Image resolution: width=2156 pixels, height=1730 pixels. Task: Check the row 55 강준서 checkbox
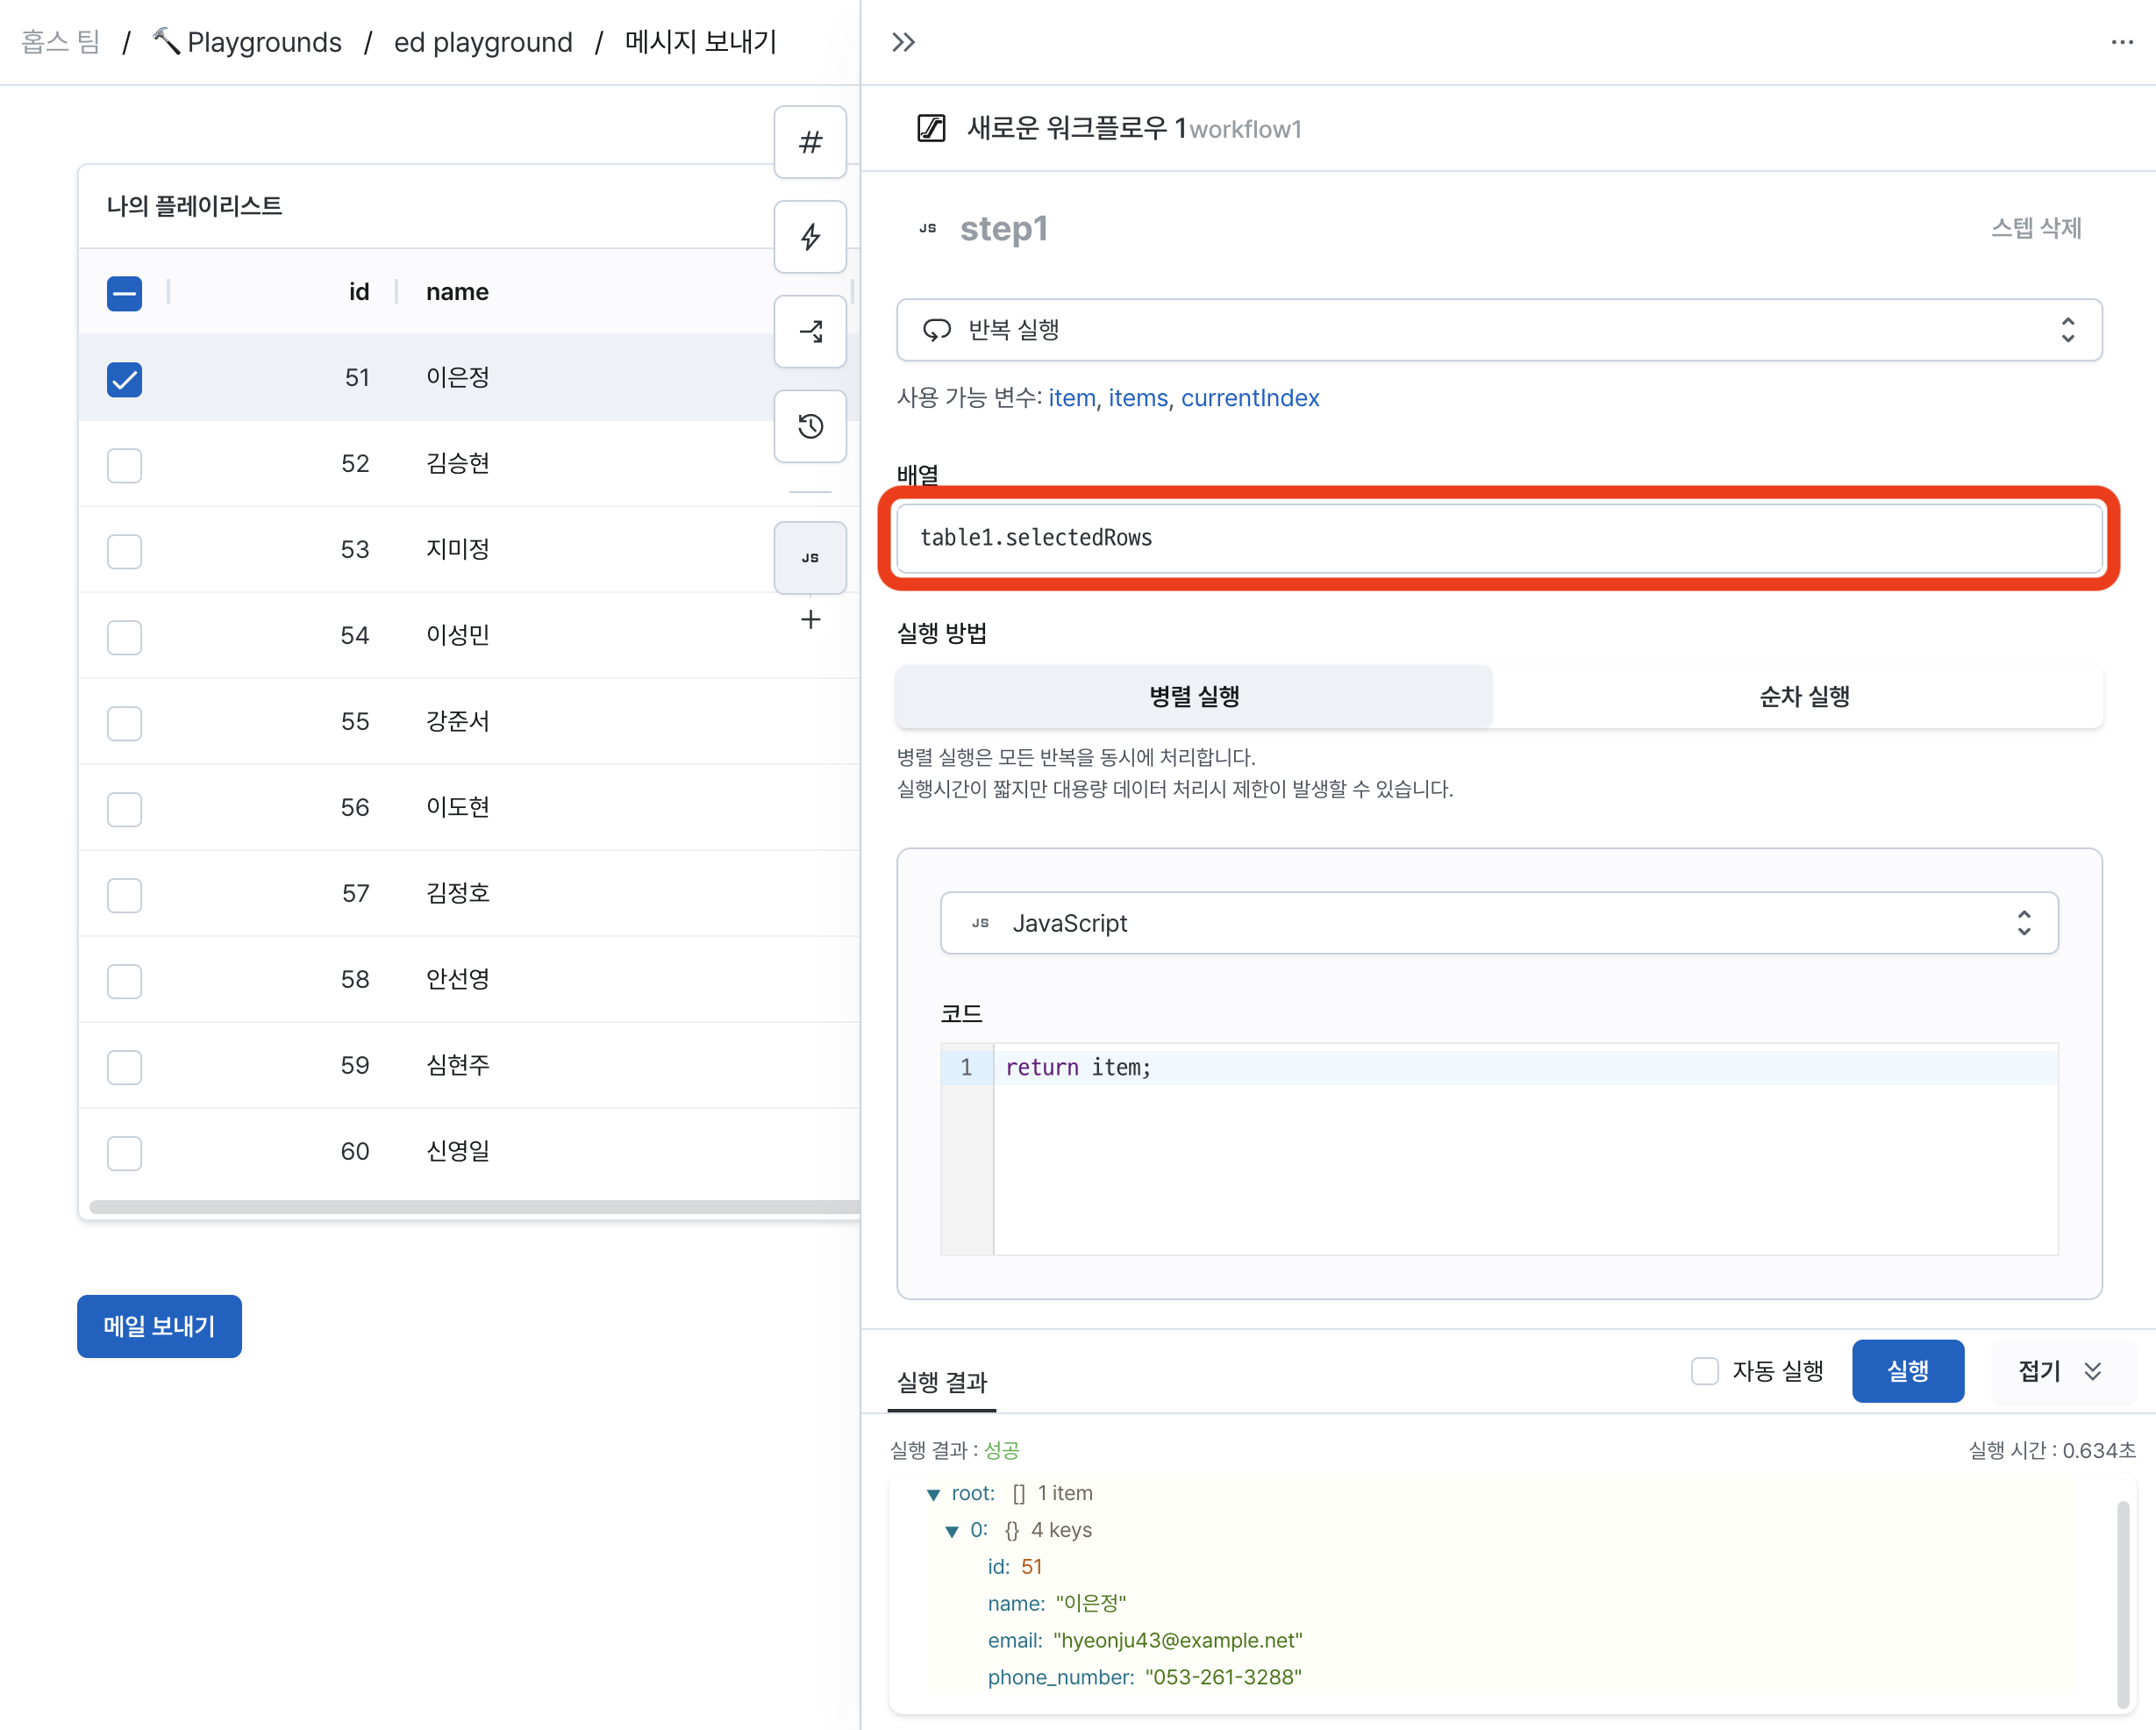[124, 723]
